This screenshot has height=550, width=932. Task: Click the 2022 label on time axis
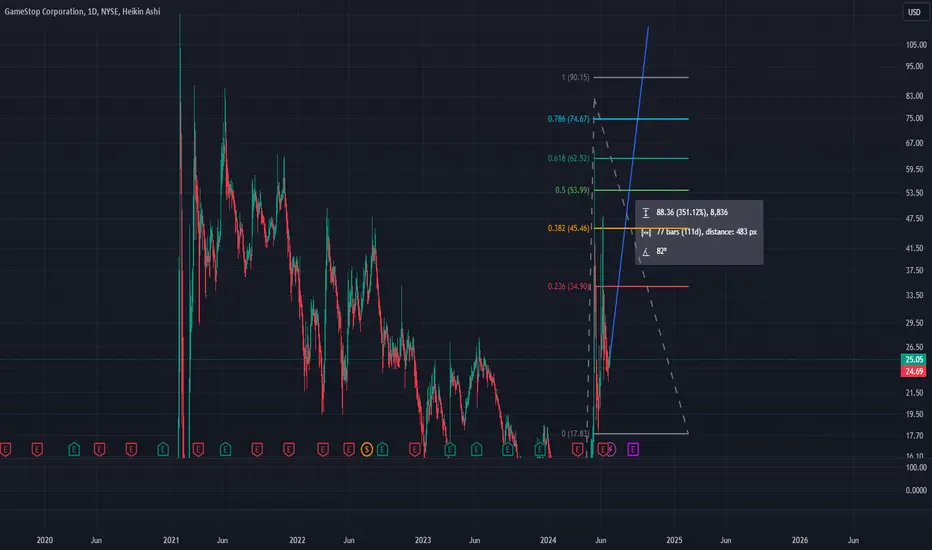click(x=297, y=540)
